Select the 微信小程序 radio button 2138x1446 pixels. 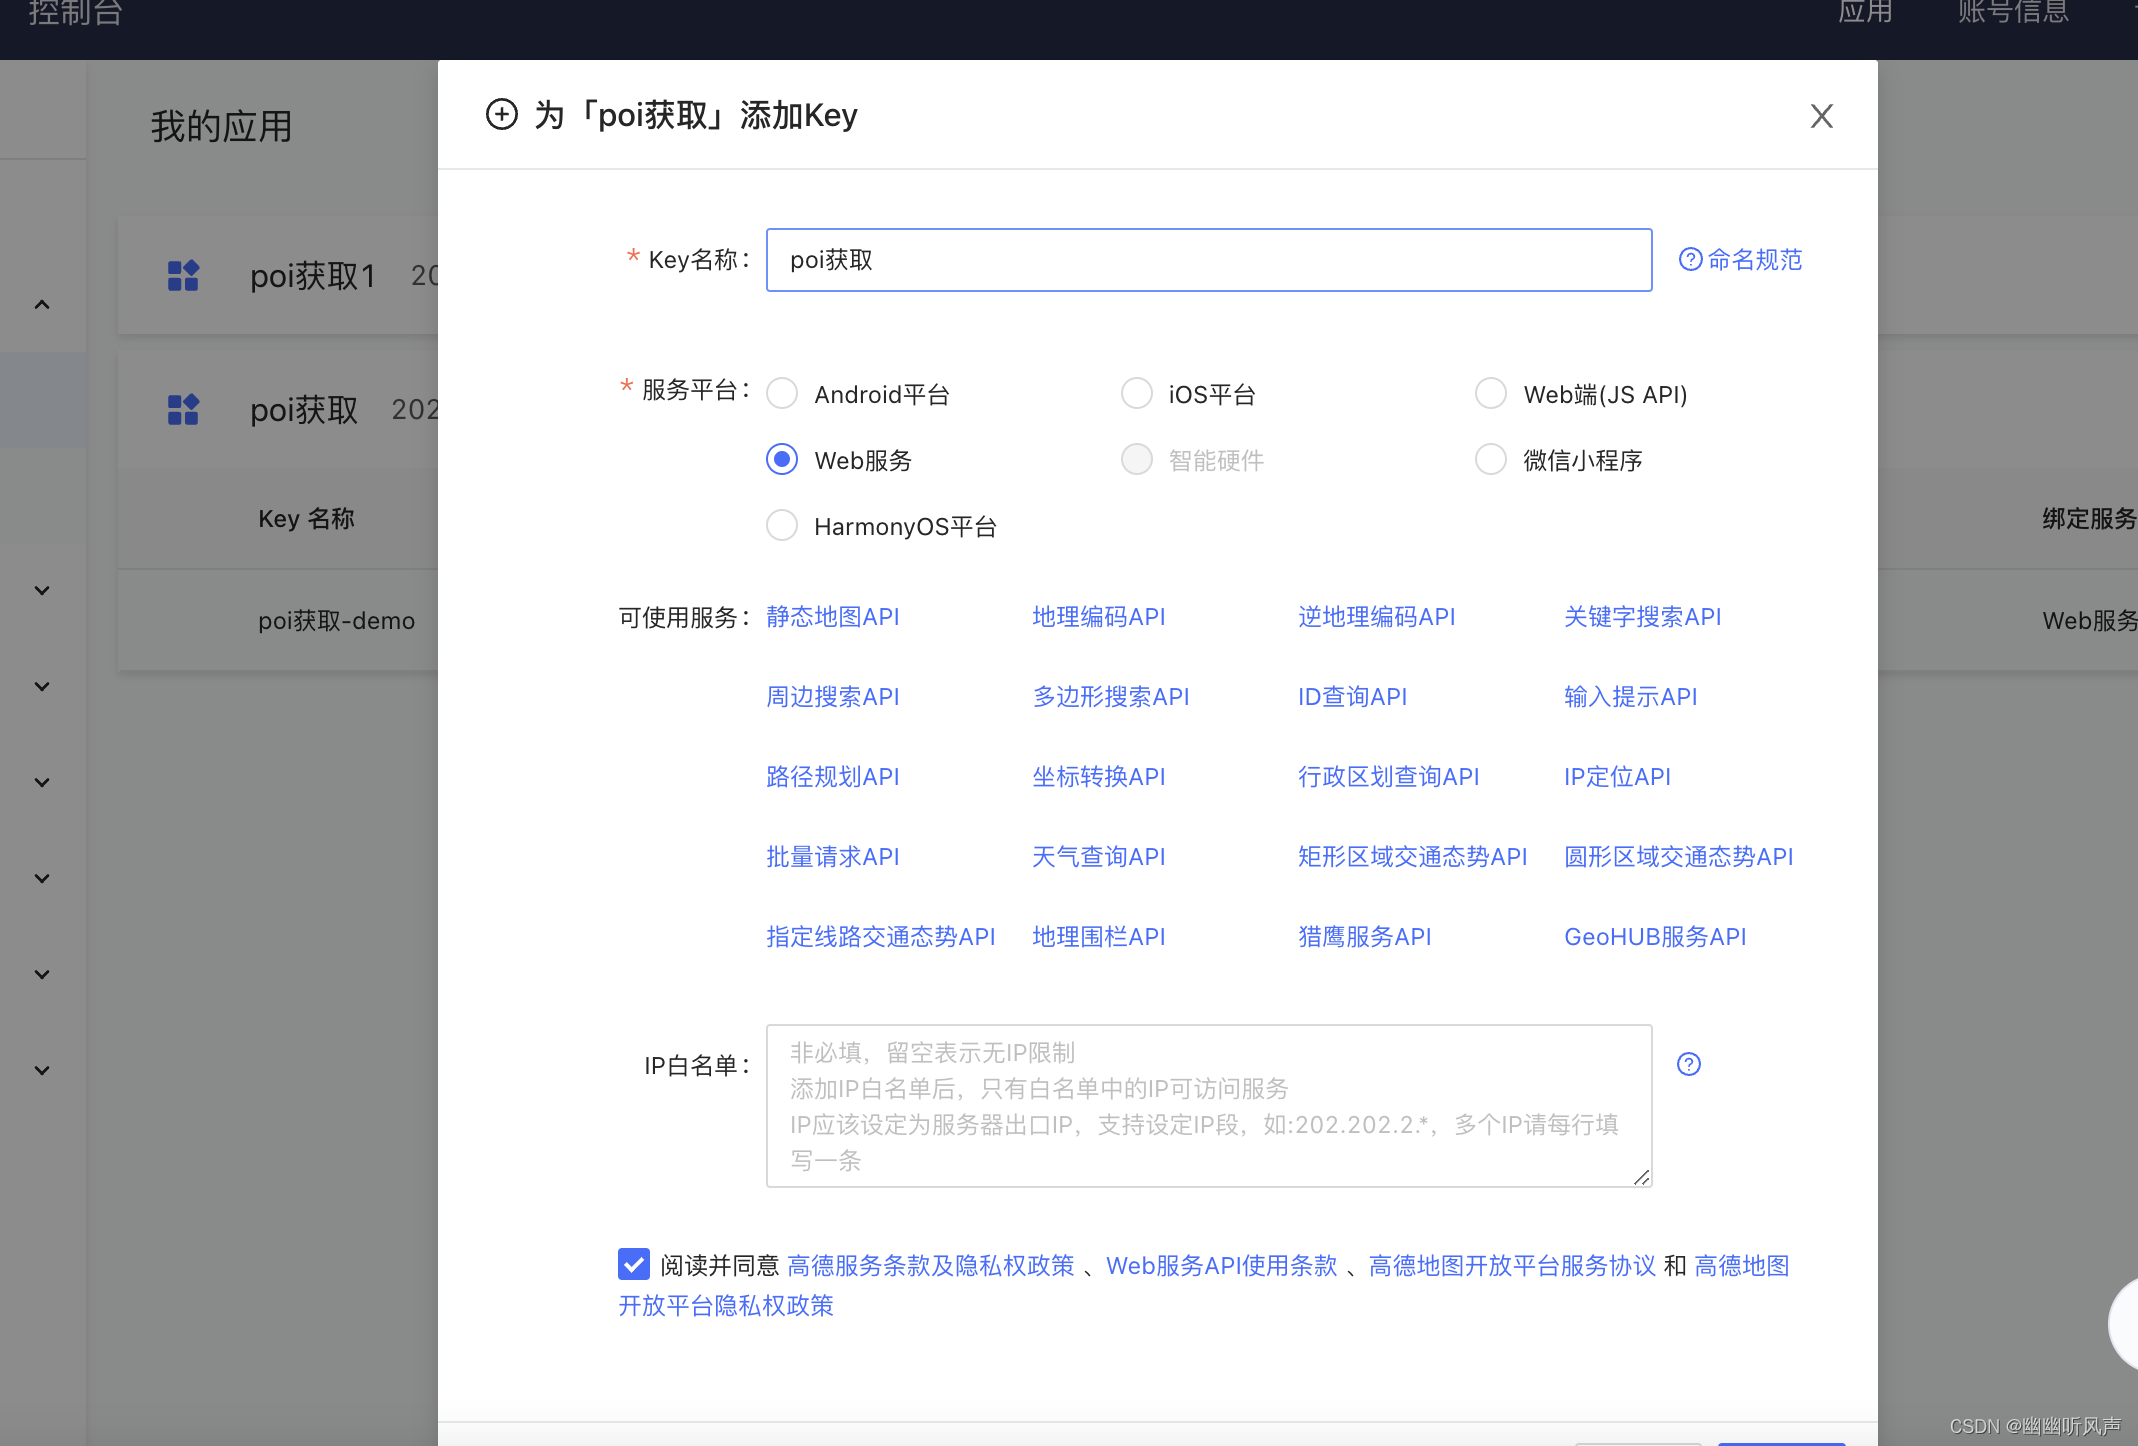pos(1491,459)
